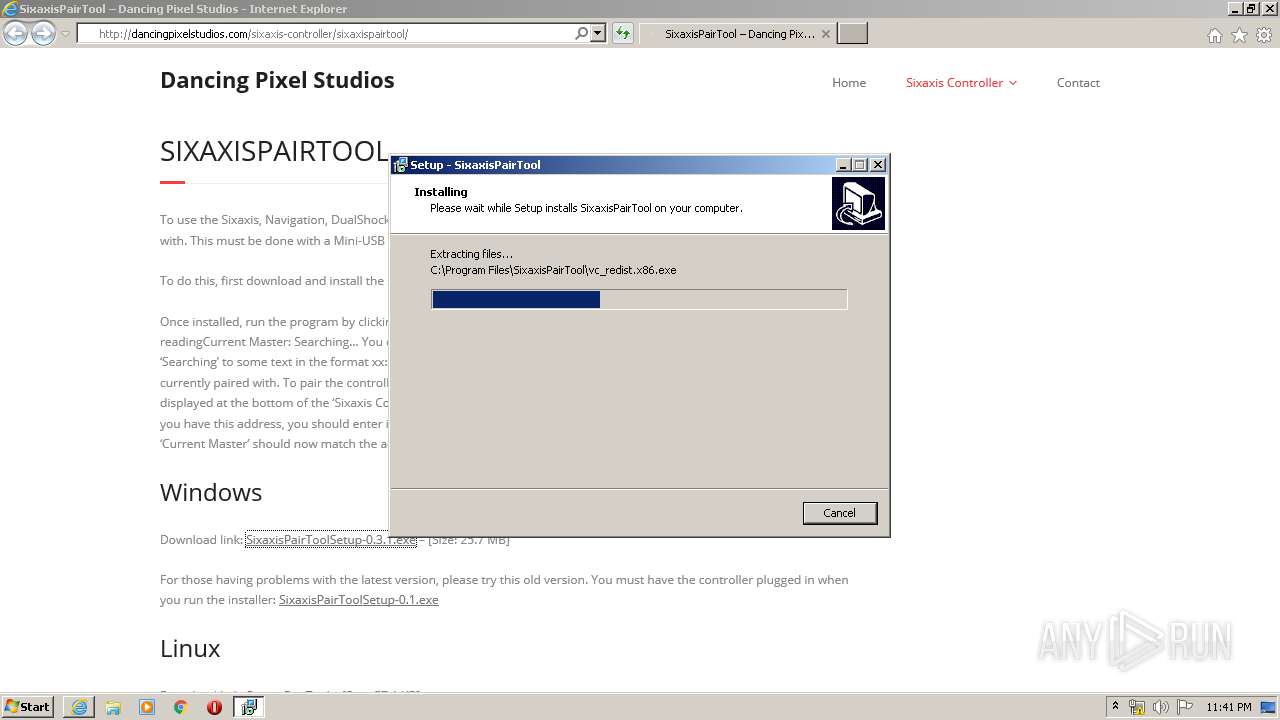Switch to the Setup installer taskbar item
This screenshot has width=1280, height=720.
[249, 707]
